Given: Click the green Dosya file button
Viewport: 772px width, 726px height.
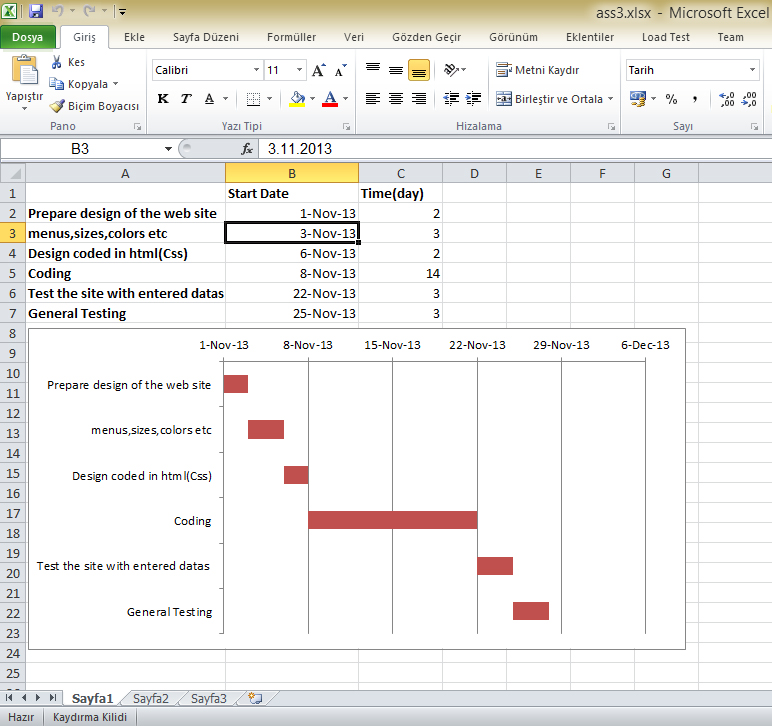Looking at the screenshot, I should coord(27,37).
